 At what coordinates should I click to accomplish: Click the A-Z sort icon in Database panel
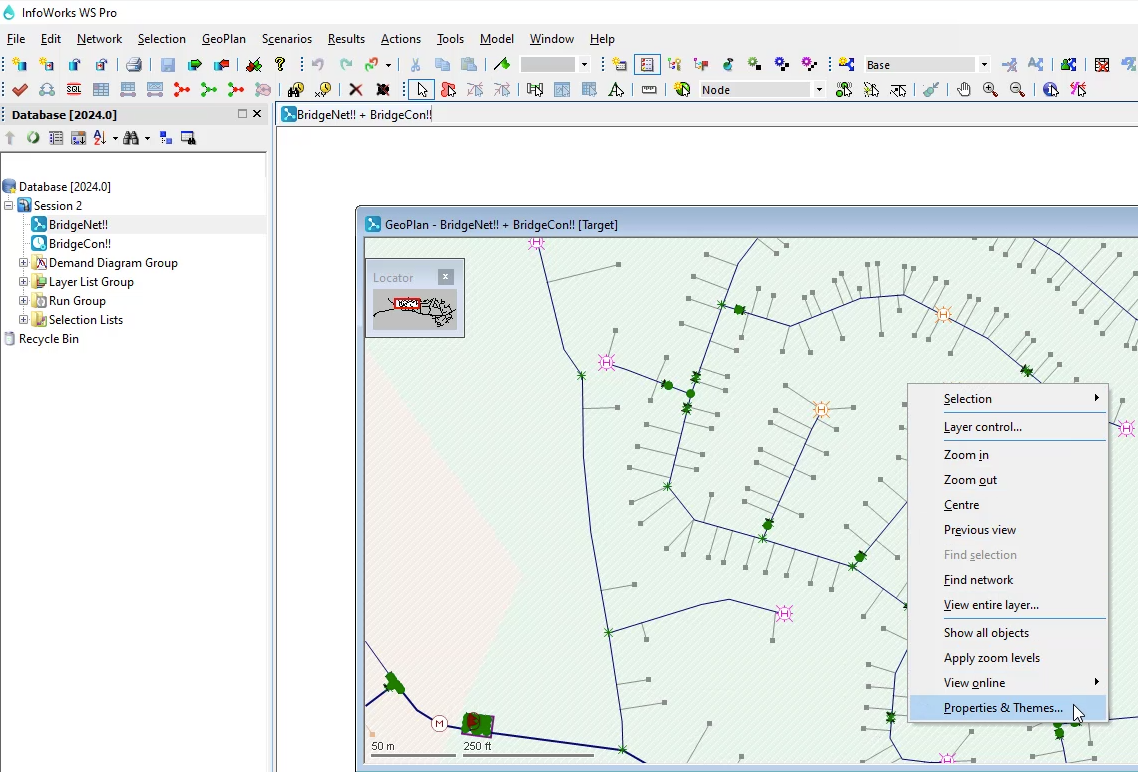[x=99, y=138]
